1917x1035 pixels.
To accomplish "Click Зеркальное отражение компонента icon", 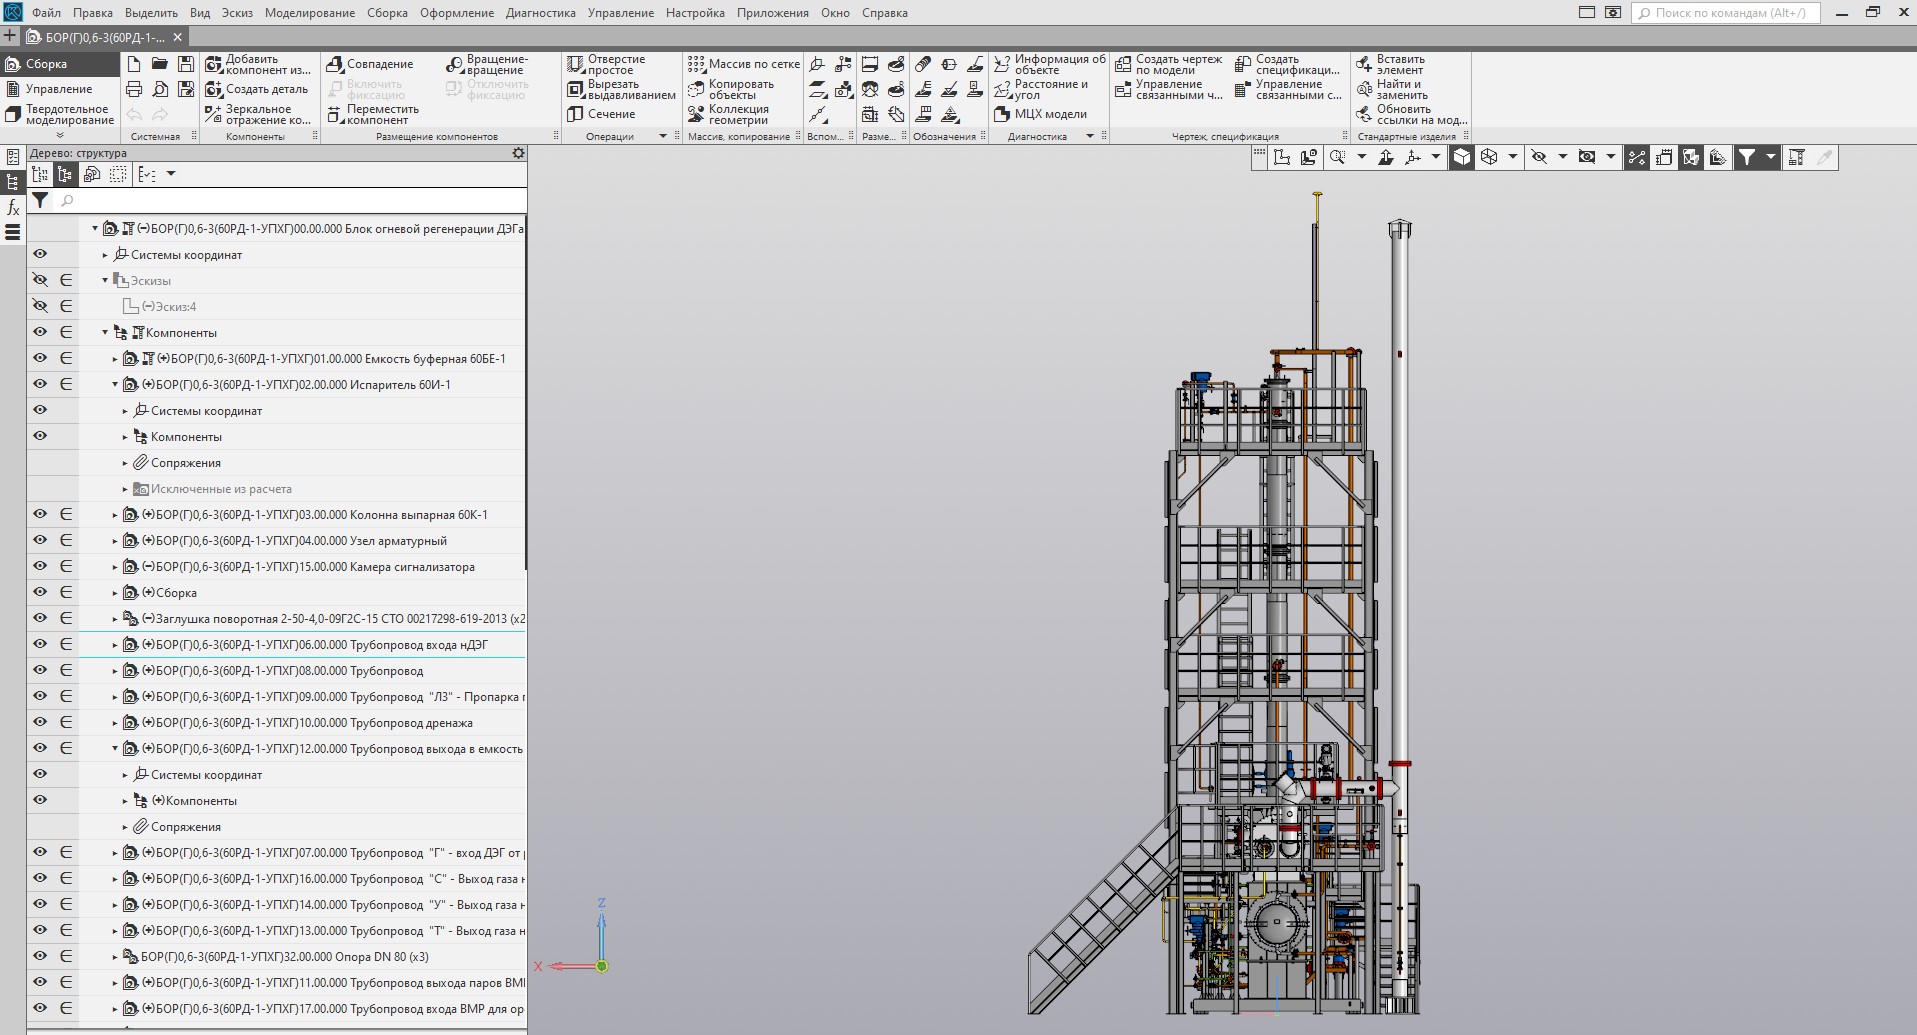I will tap(213, 114).
